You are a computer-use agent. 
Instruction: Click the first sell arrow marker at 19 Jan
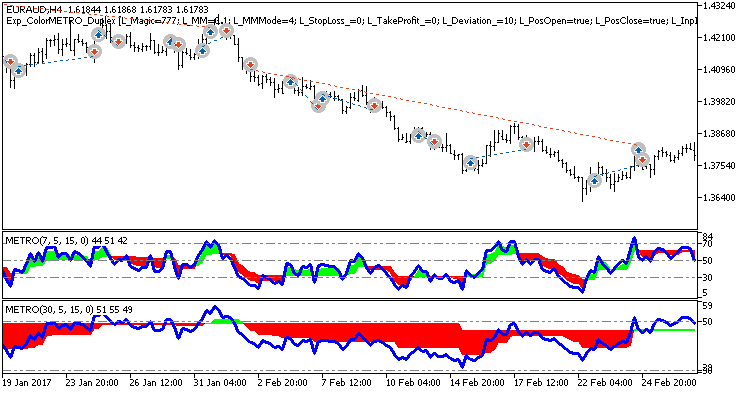10,62
